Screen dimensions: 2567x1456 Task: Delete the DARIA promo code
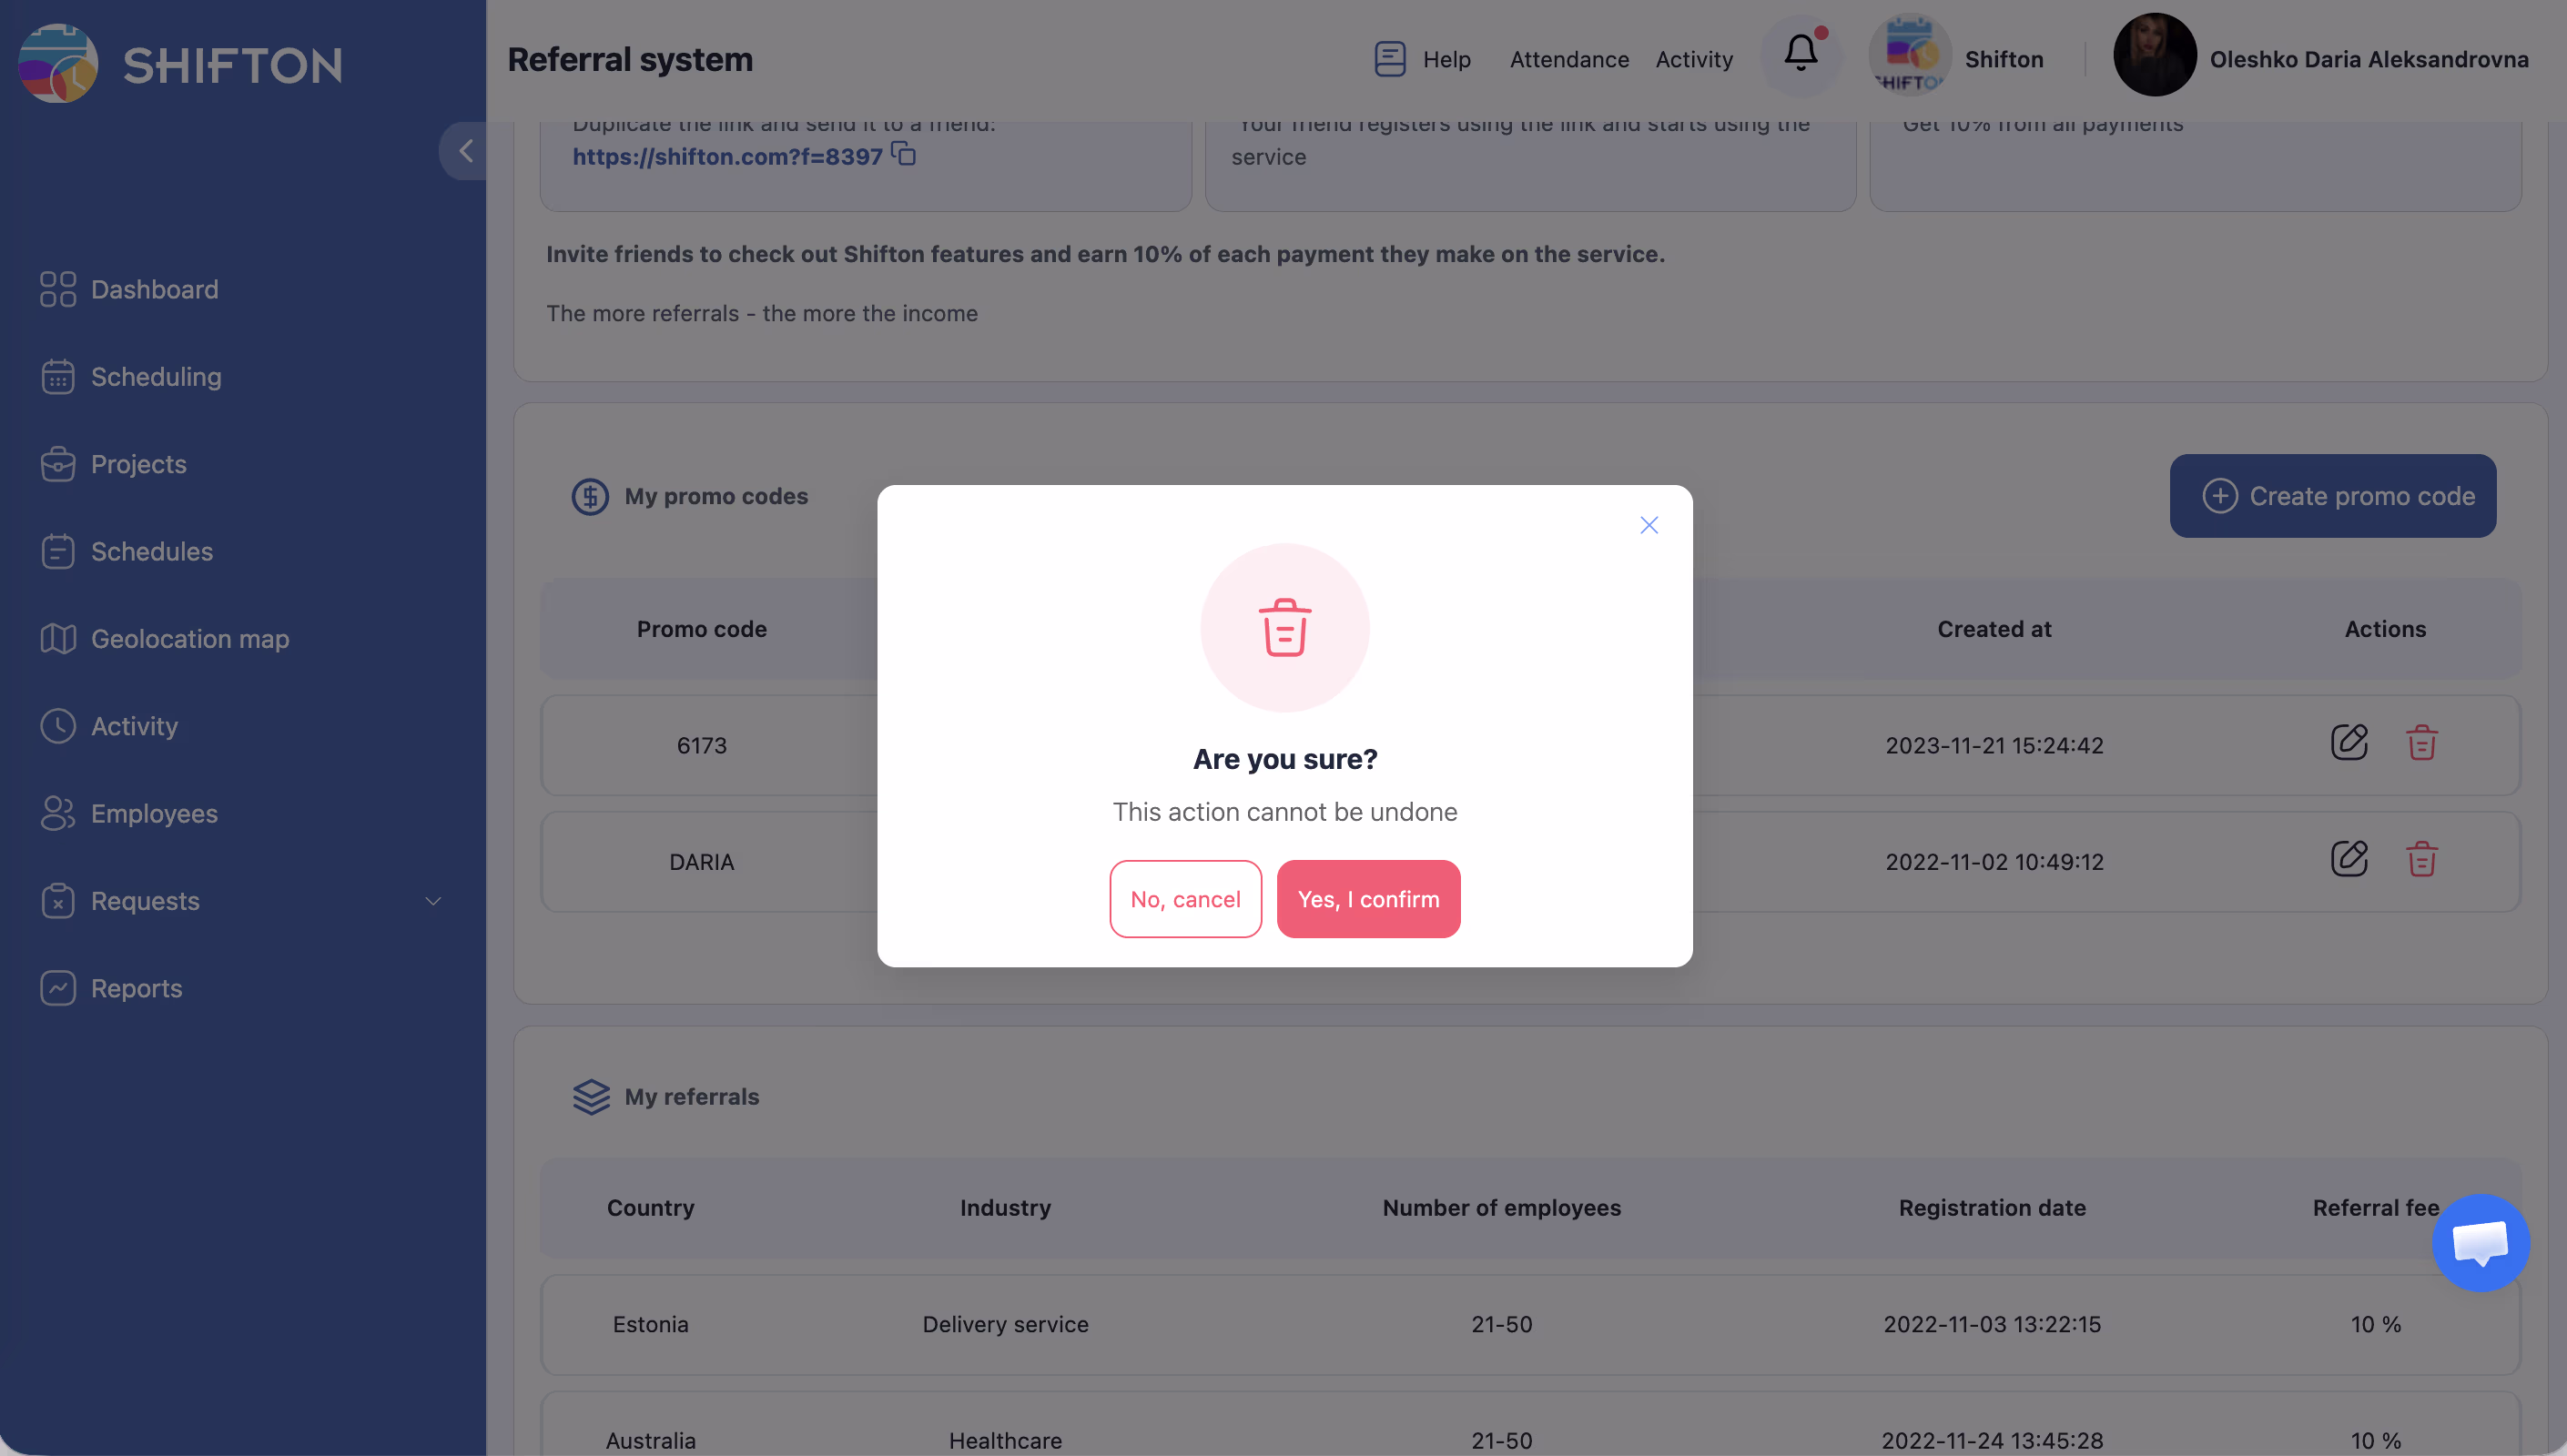pyautogui.click(x=2421, y=859)
